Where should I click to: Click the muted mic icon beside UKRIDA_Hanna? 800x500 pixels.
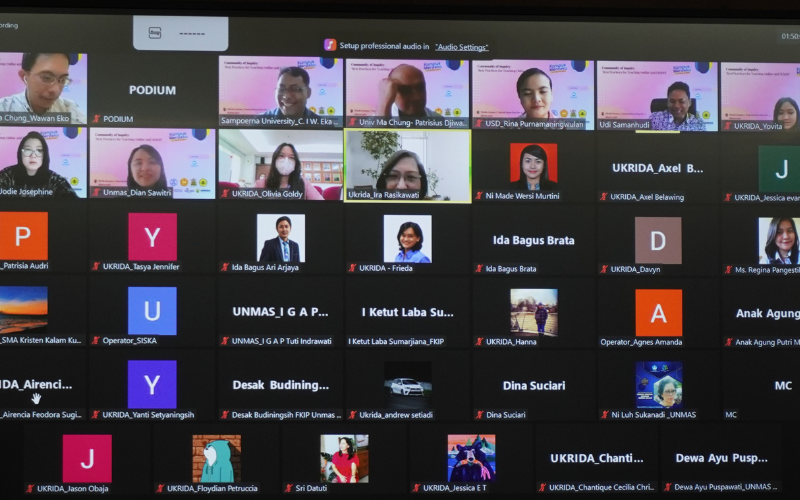[x=479, y=342]
